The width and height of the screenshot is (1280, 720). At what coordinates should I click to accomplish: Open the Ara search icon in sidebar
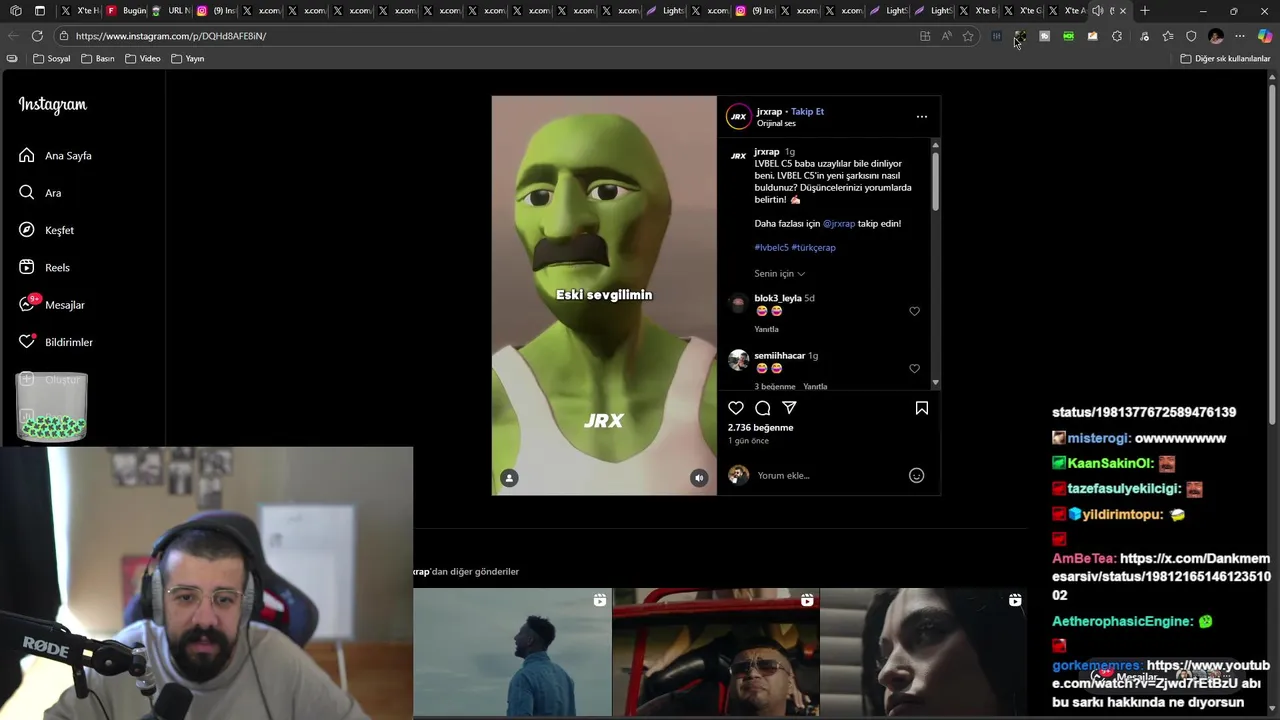(x=27, y=192)
